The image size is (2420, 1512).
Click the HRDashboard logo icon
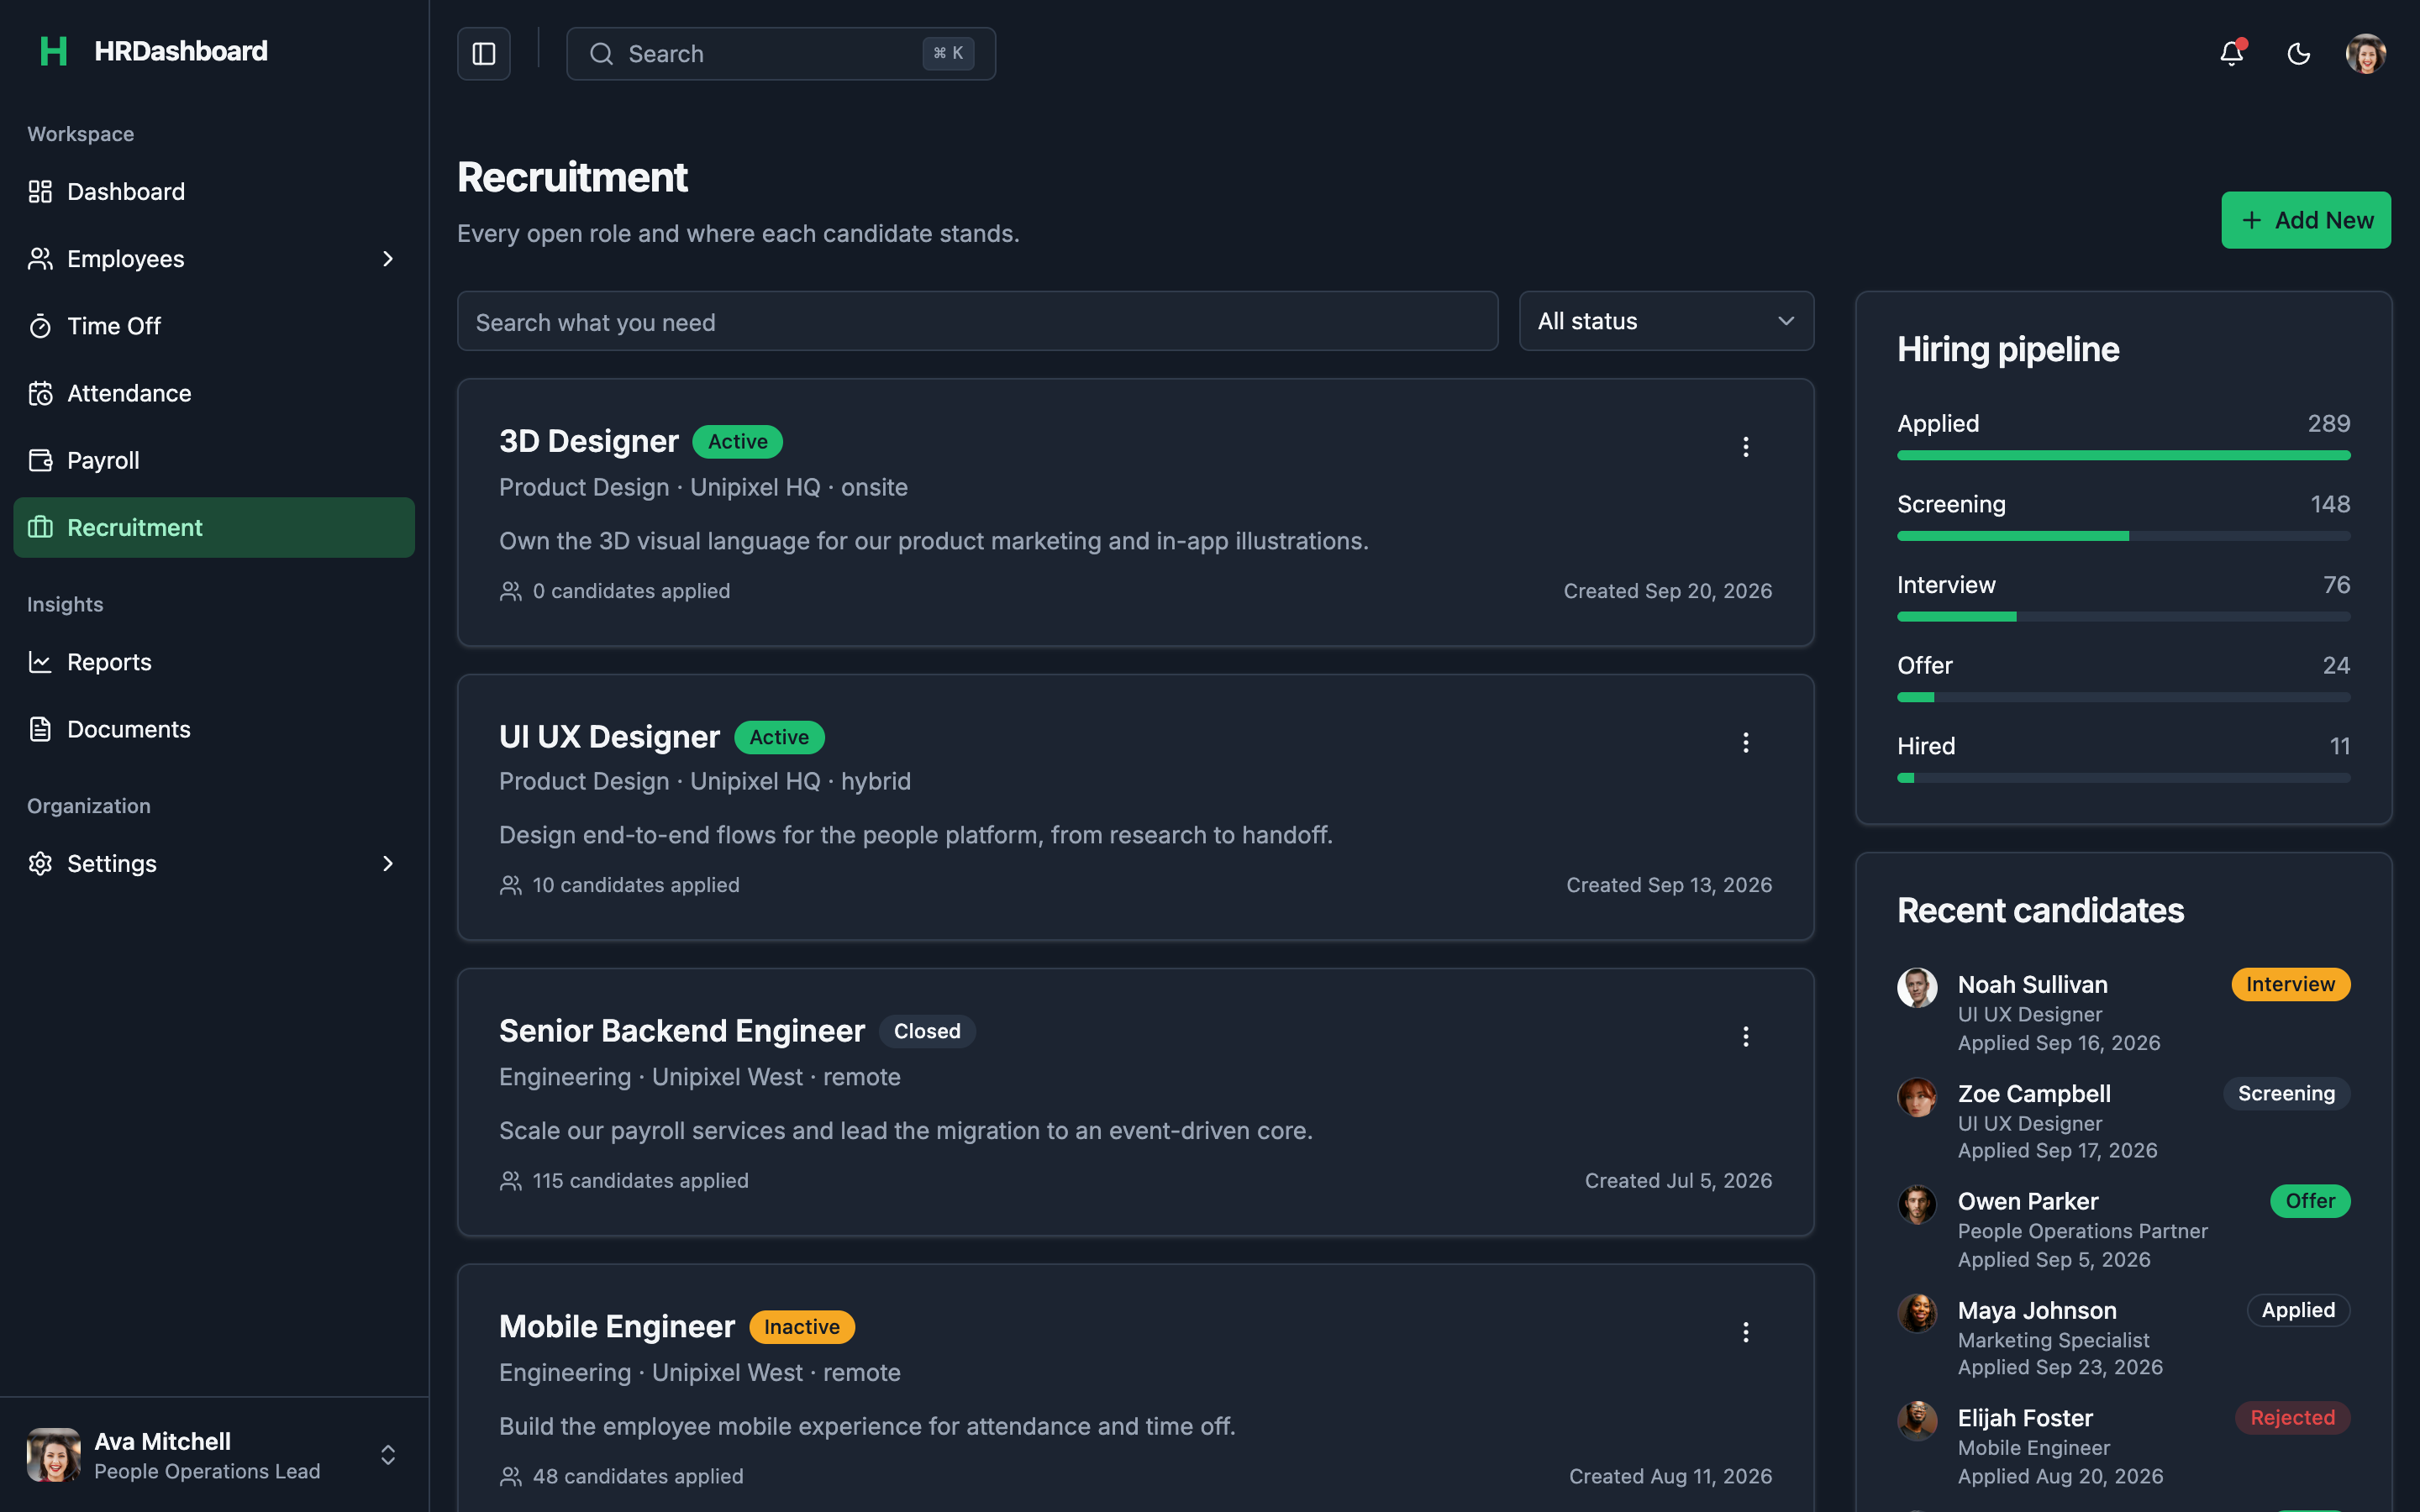click(53, 51)
